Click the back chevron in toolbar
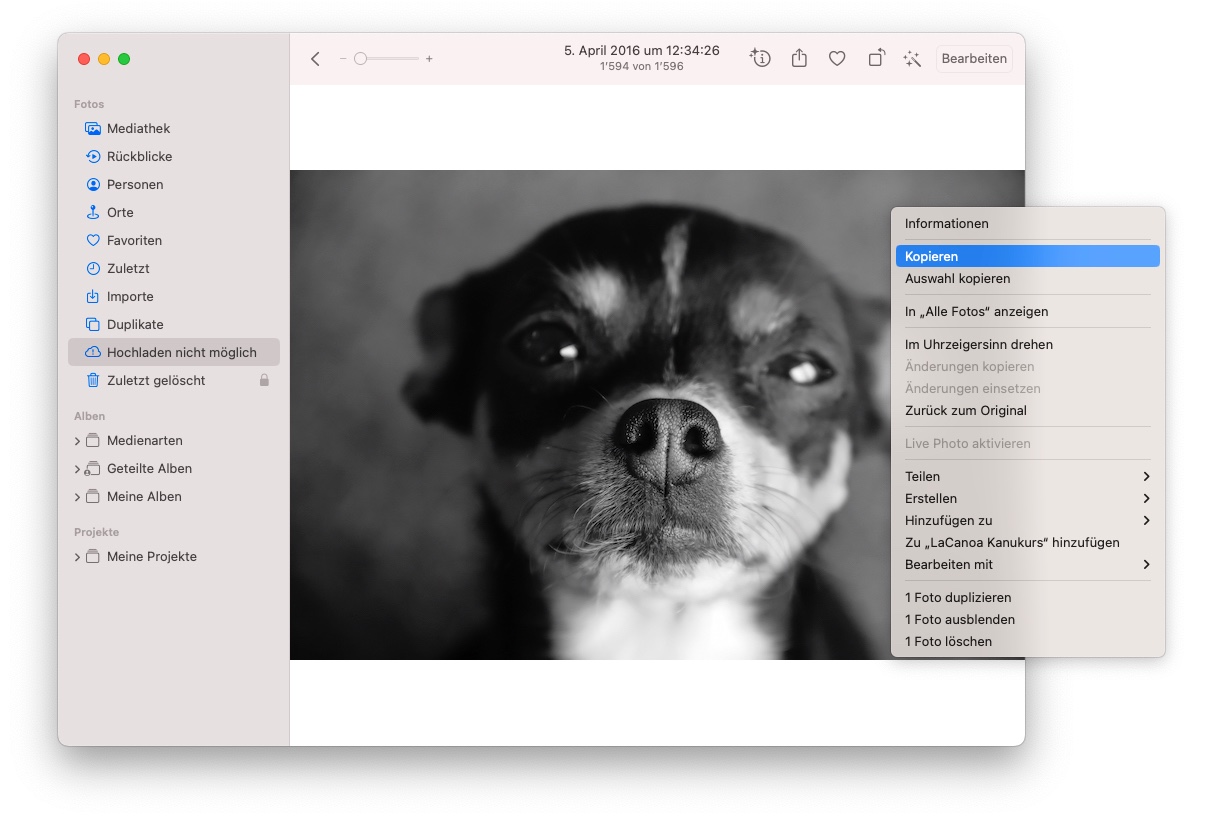 pyautogui.click(x=315, y=59)
